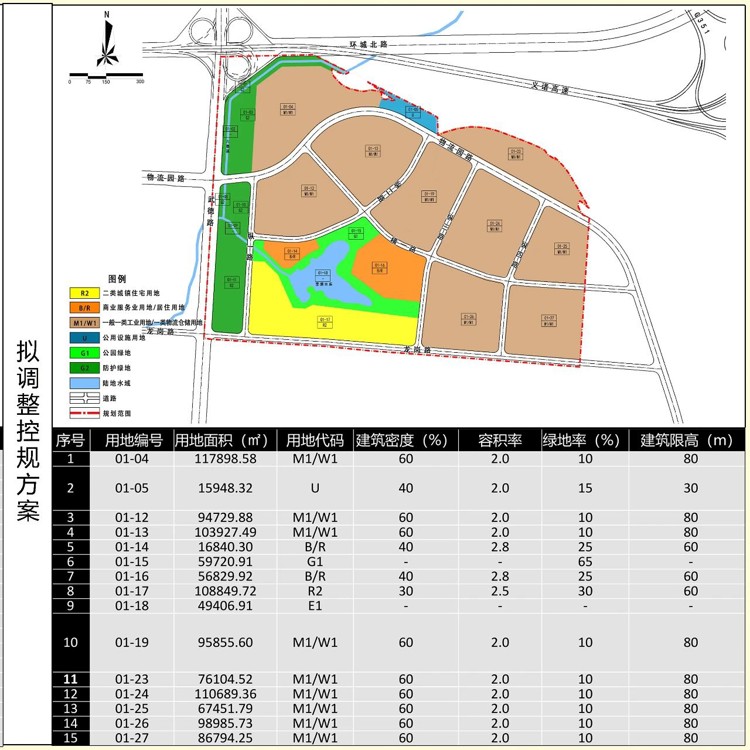Click row number 10 in table
Viewport: 750px width, 750px height.
click(70, 642)
